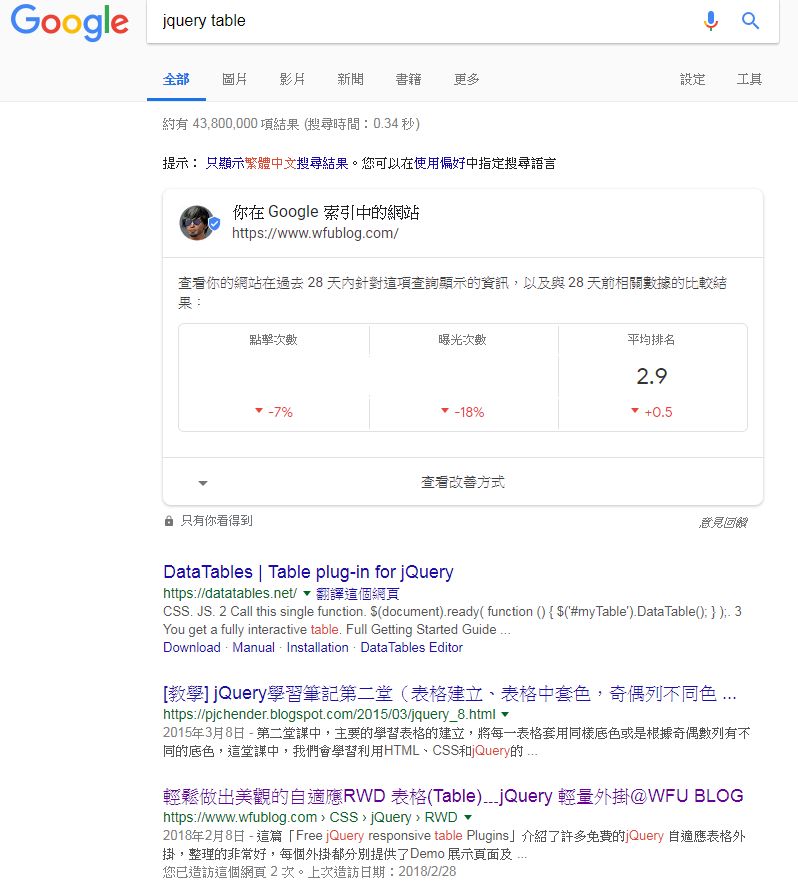Switch to the 影片 tab

(292, 79)
